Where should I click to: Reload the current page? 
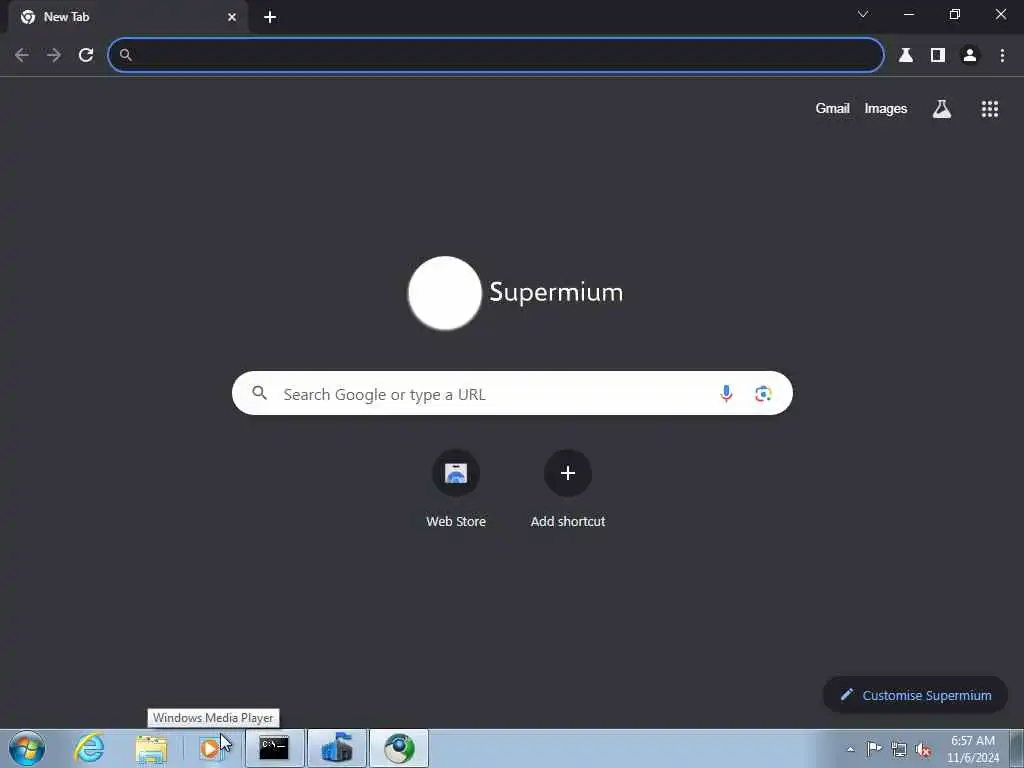pyautogui.click(x=86, y=55)
